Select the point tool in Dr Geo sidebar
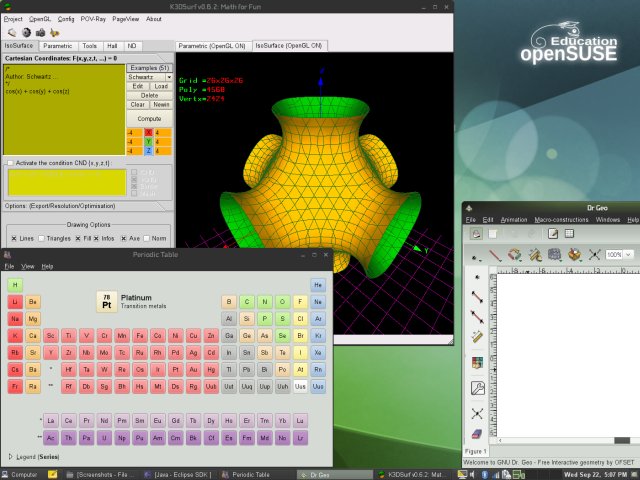The width and height of the screenshot is (640, 480). tap(477, 275)
